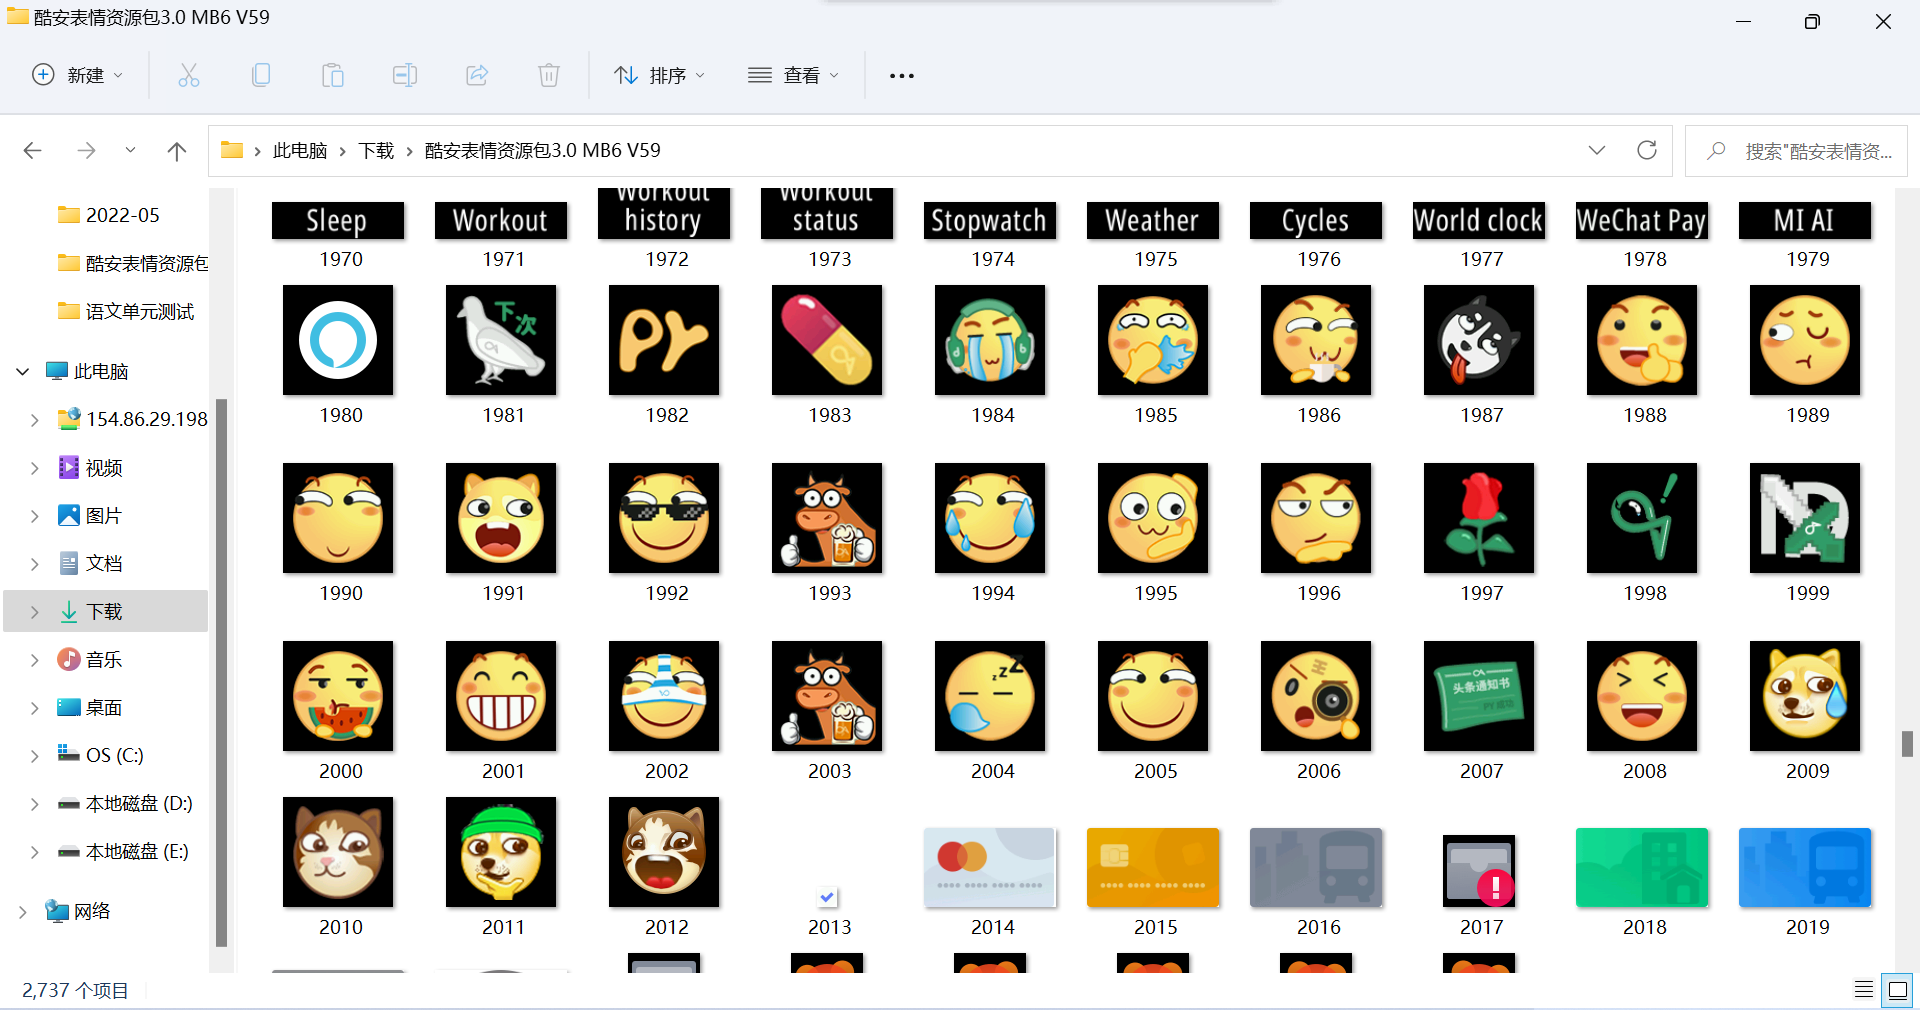The width and height of the screenshot is (1920, 1010).
Task: Open the 查看 view menu
Action: point(794,75)
